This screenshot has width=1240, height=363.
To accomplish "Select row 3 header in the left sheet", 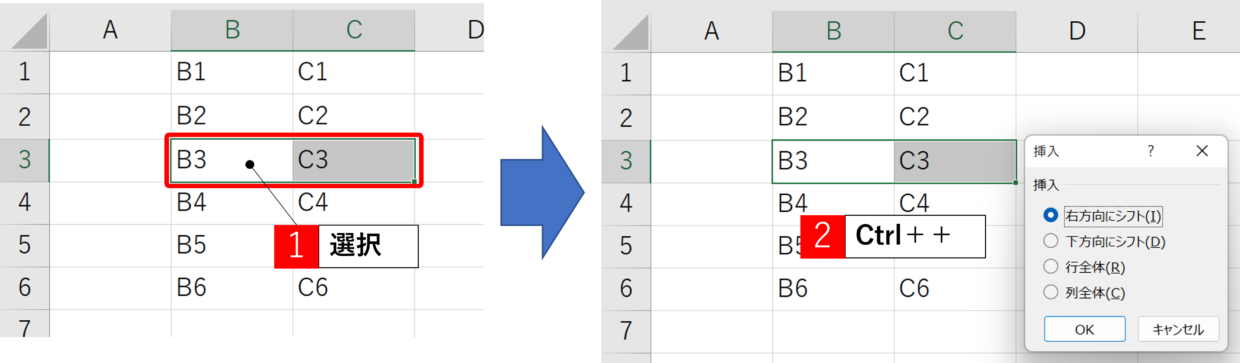I will point(25,160).
